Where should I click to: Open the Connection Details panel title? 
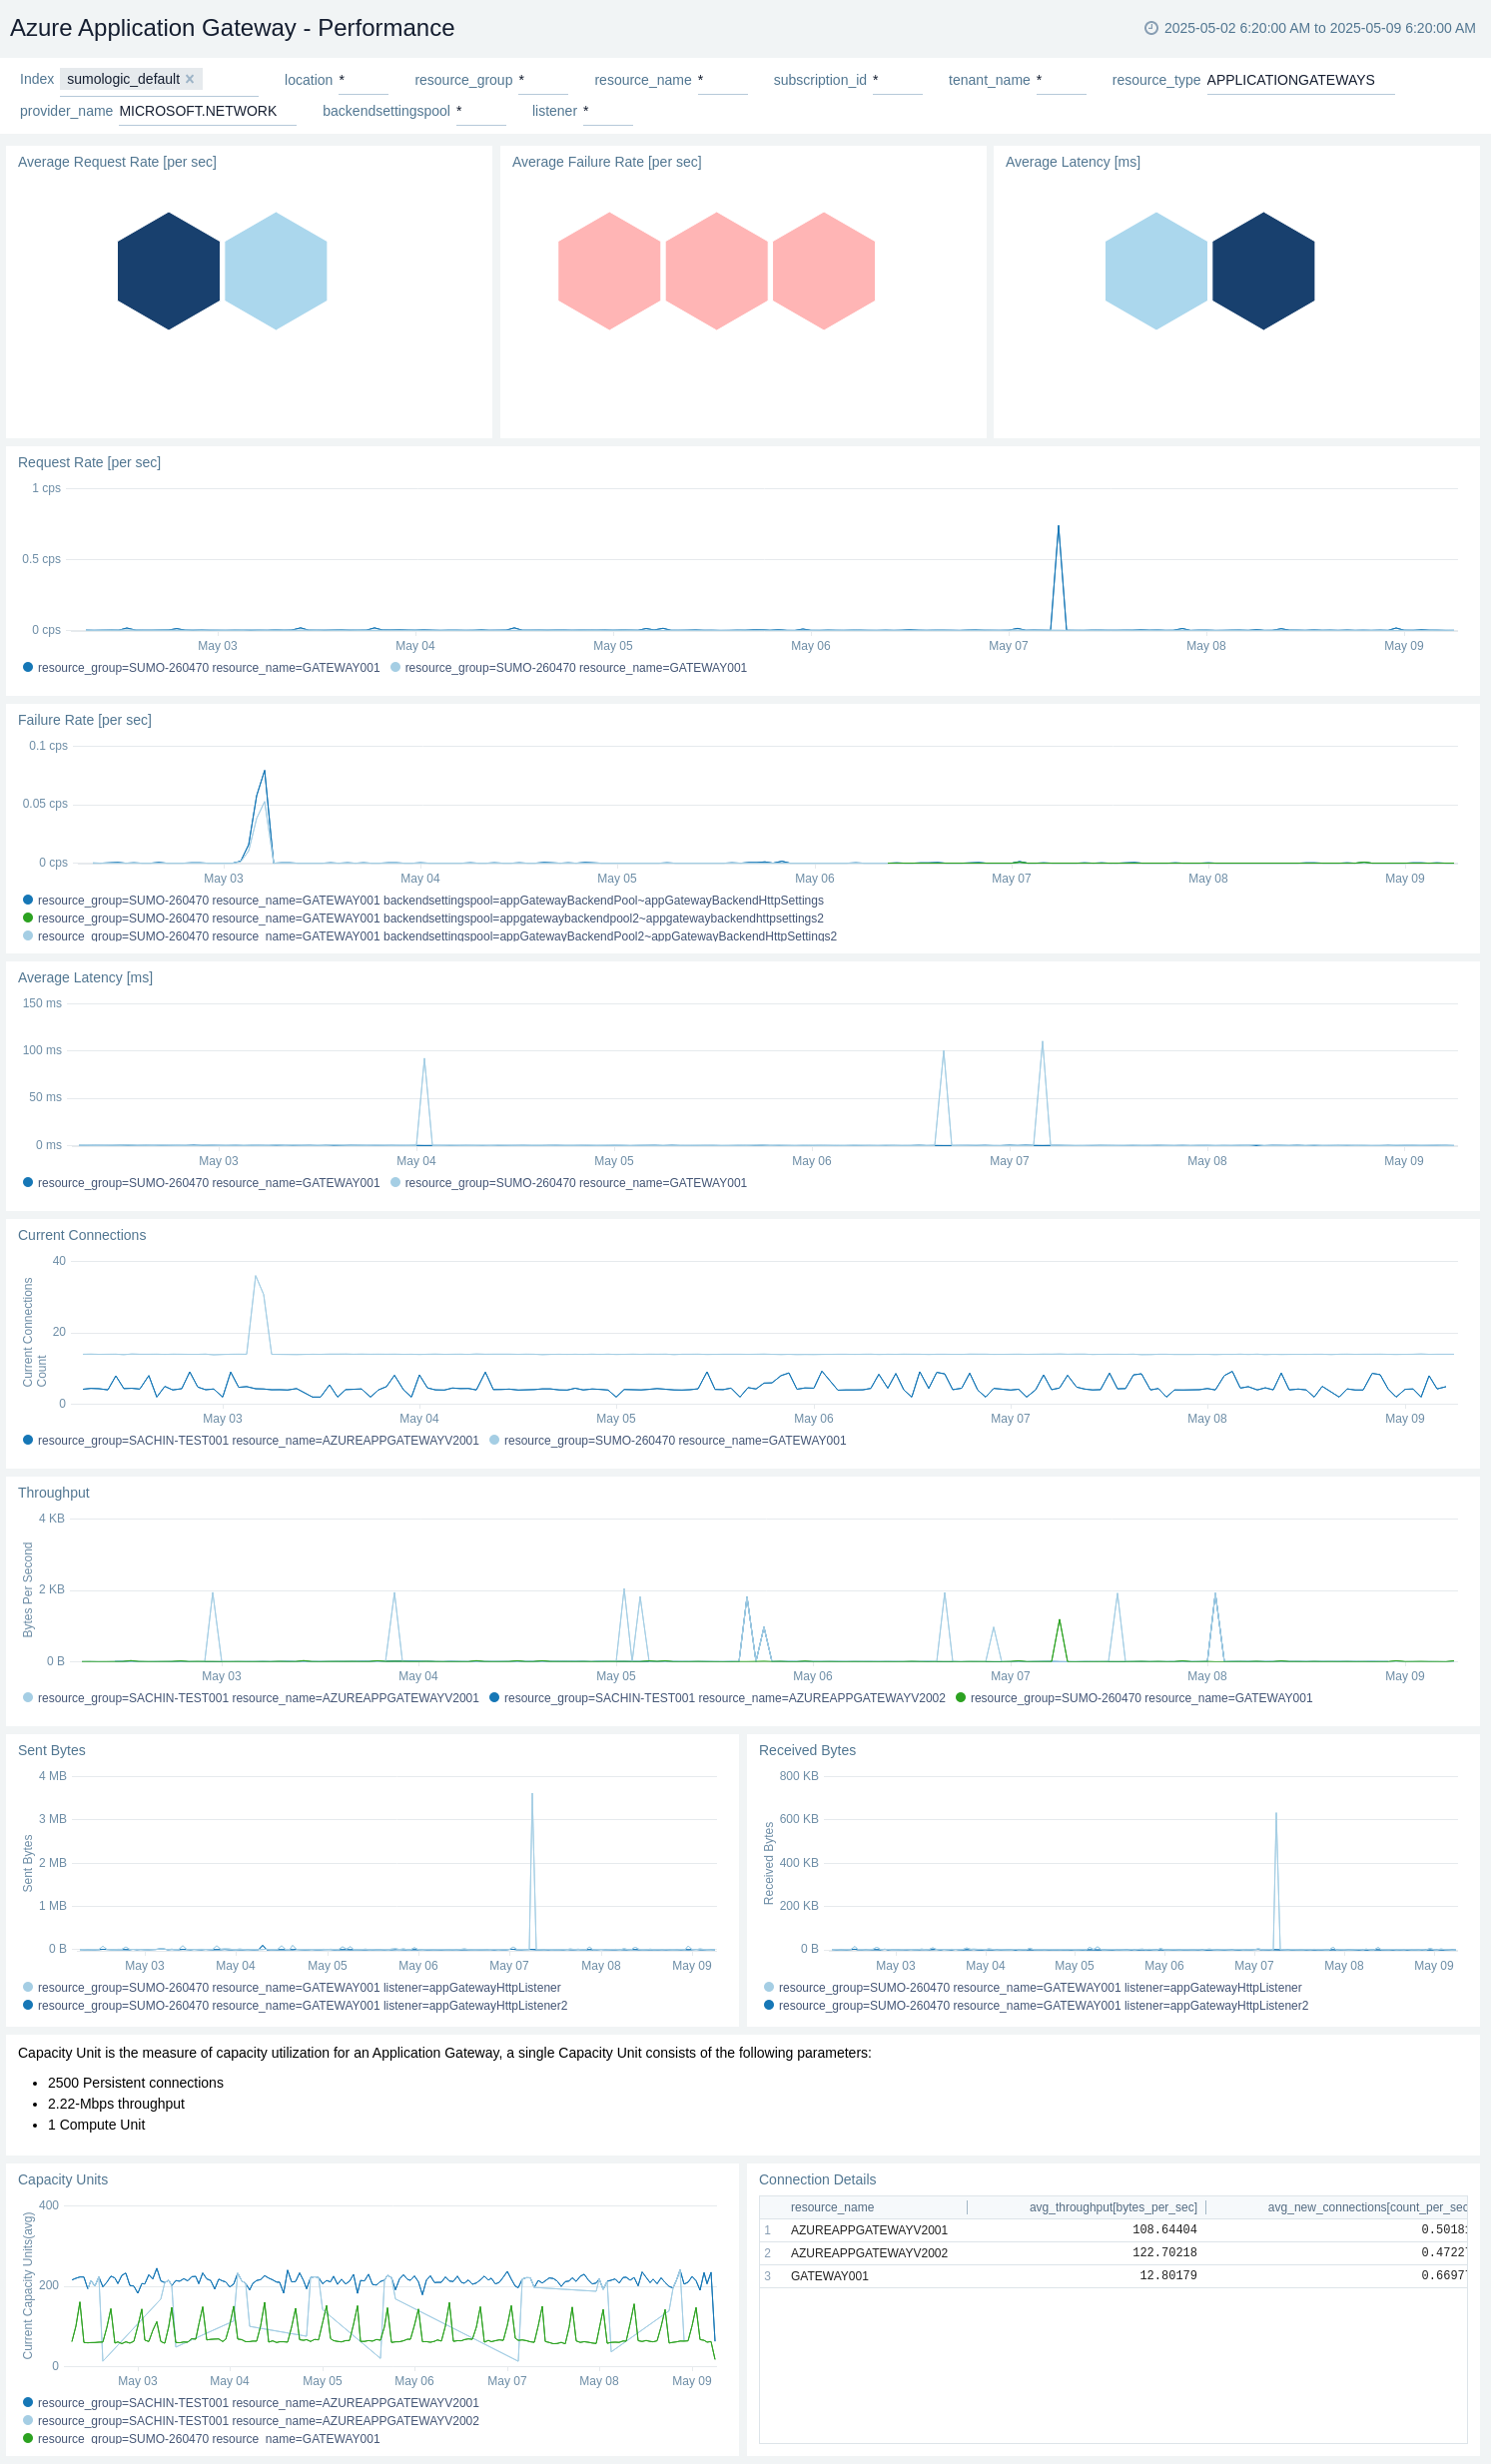817,2180
